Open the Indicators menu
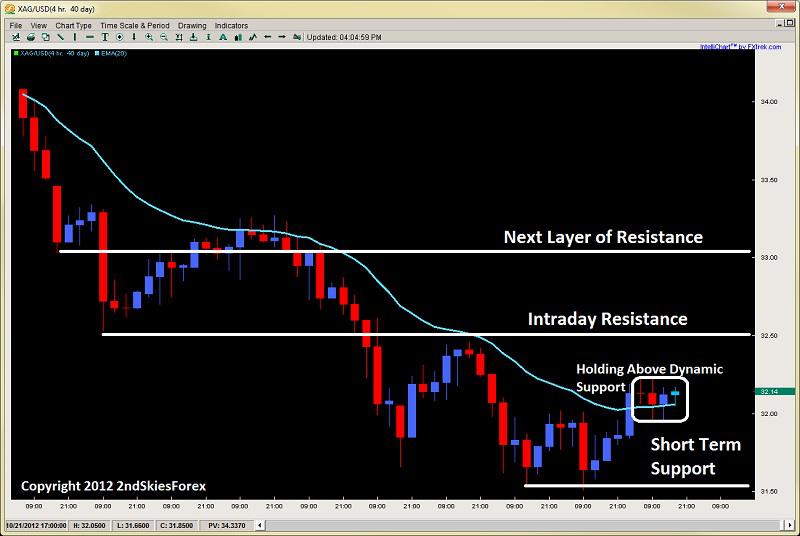The width and height of the screenshot is (800, 536). [x=231, y=25]
